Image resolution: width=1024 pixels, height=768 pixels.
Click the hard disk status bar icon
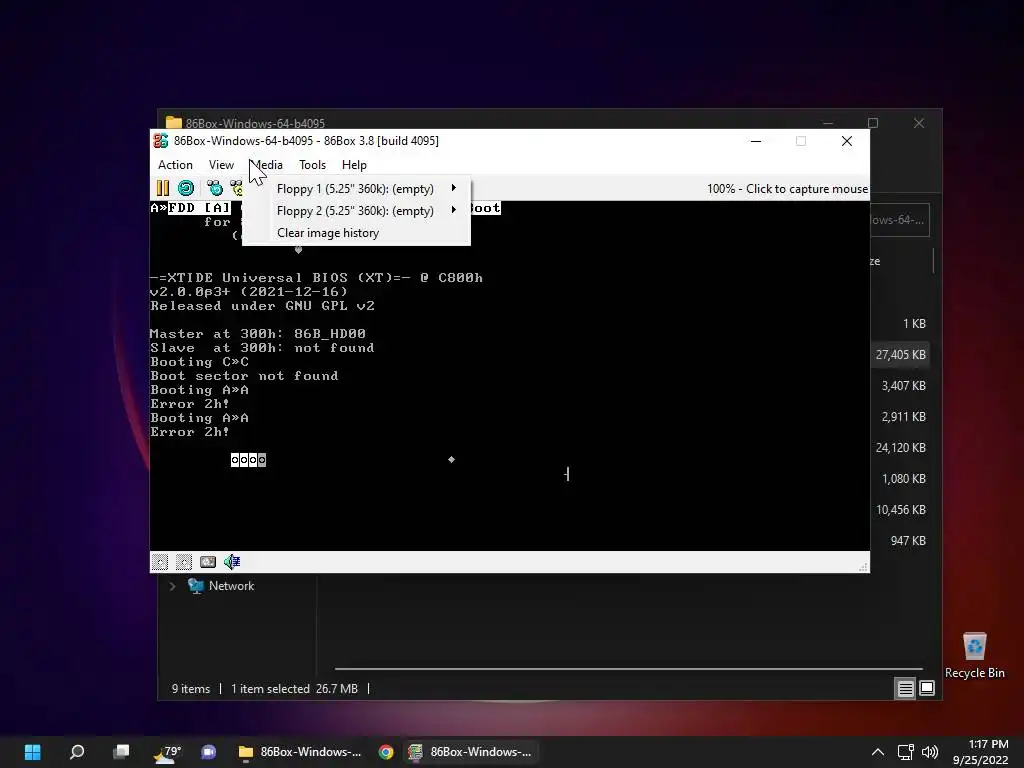pos(208,562)
